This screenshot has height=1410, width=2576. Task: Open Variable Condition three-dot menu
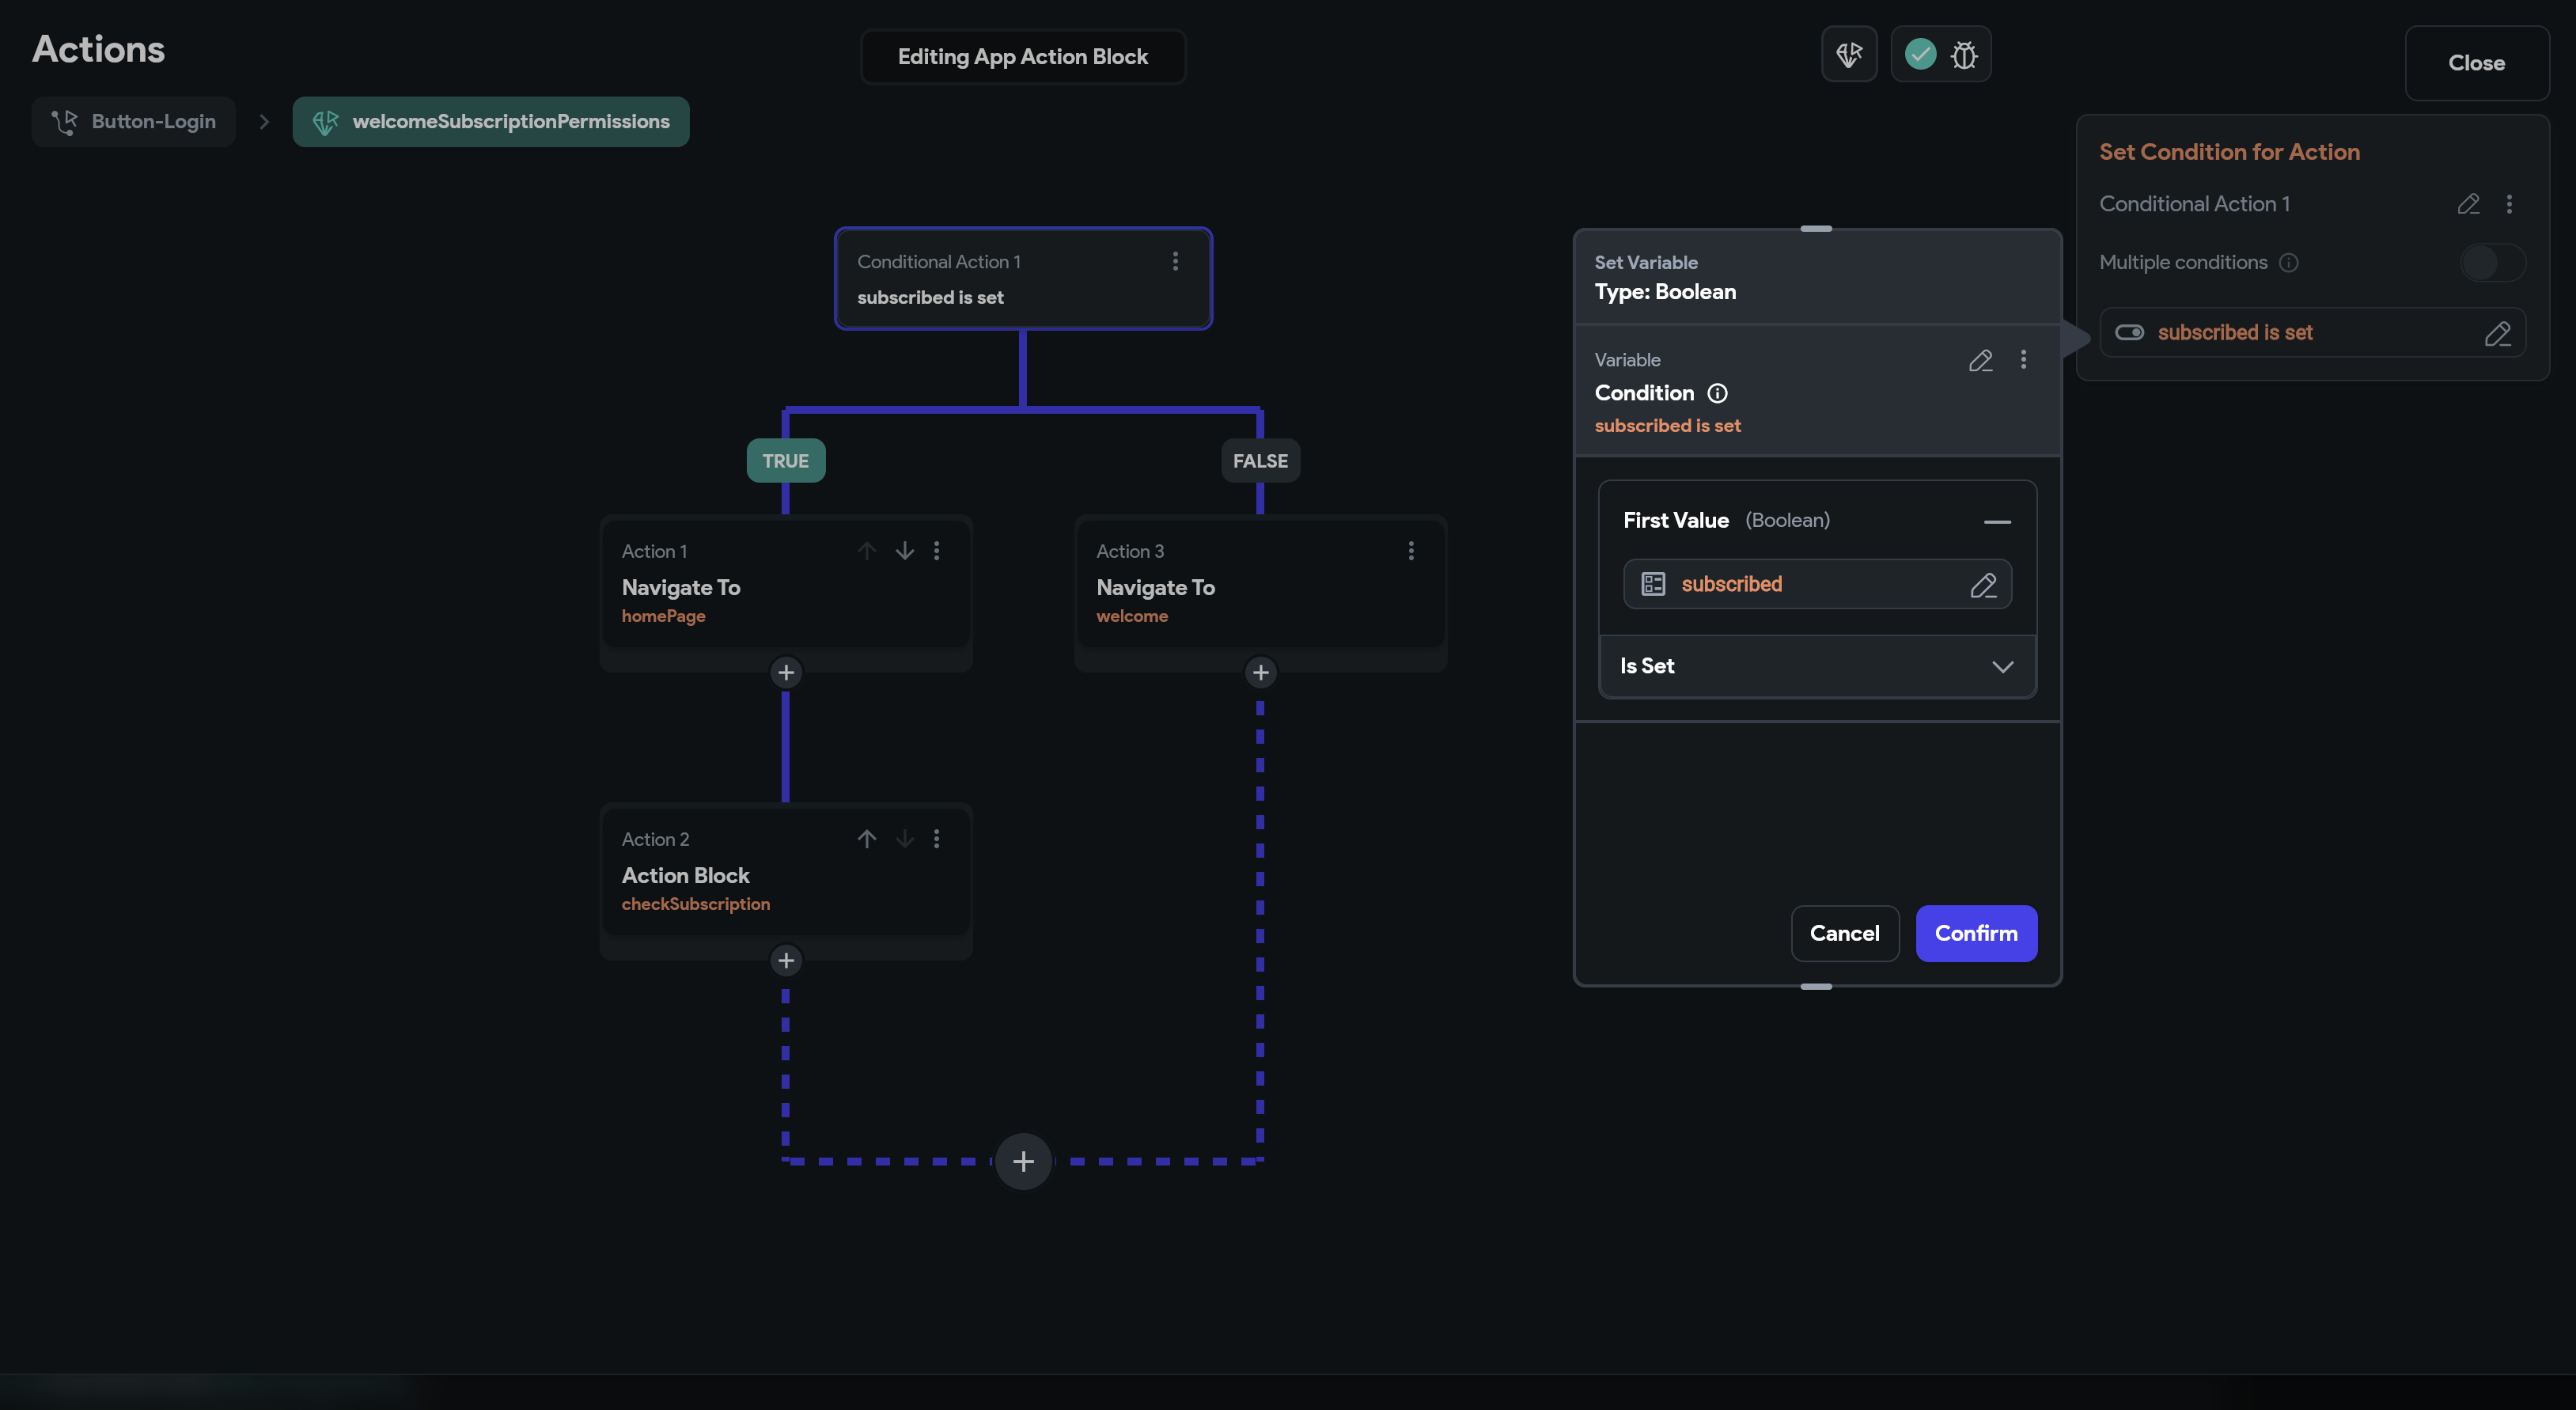click(2023, 360)
